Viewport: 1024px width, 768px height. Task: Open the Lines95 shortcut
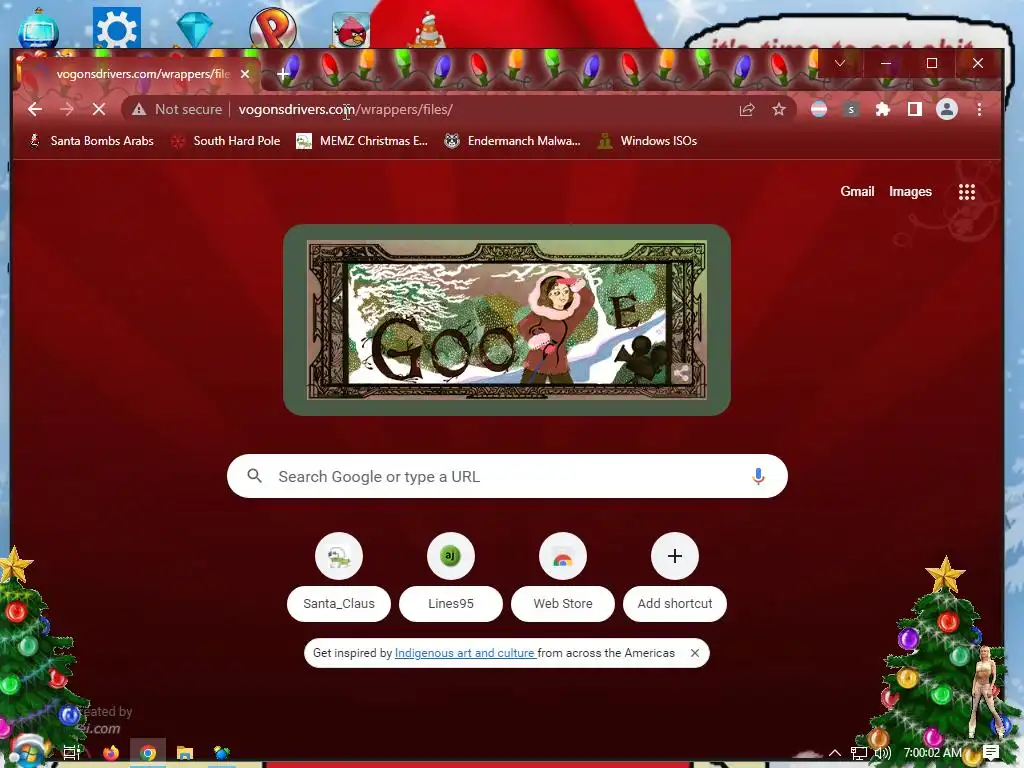point(451,577)
